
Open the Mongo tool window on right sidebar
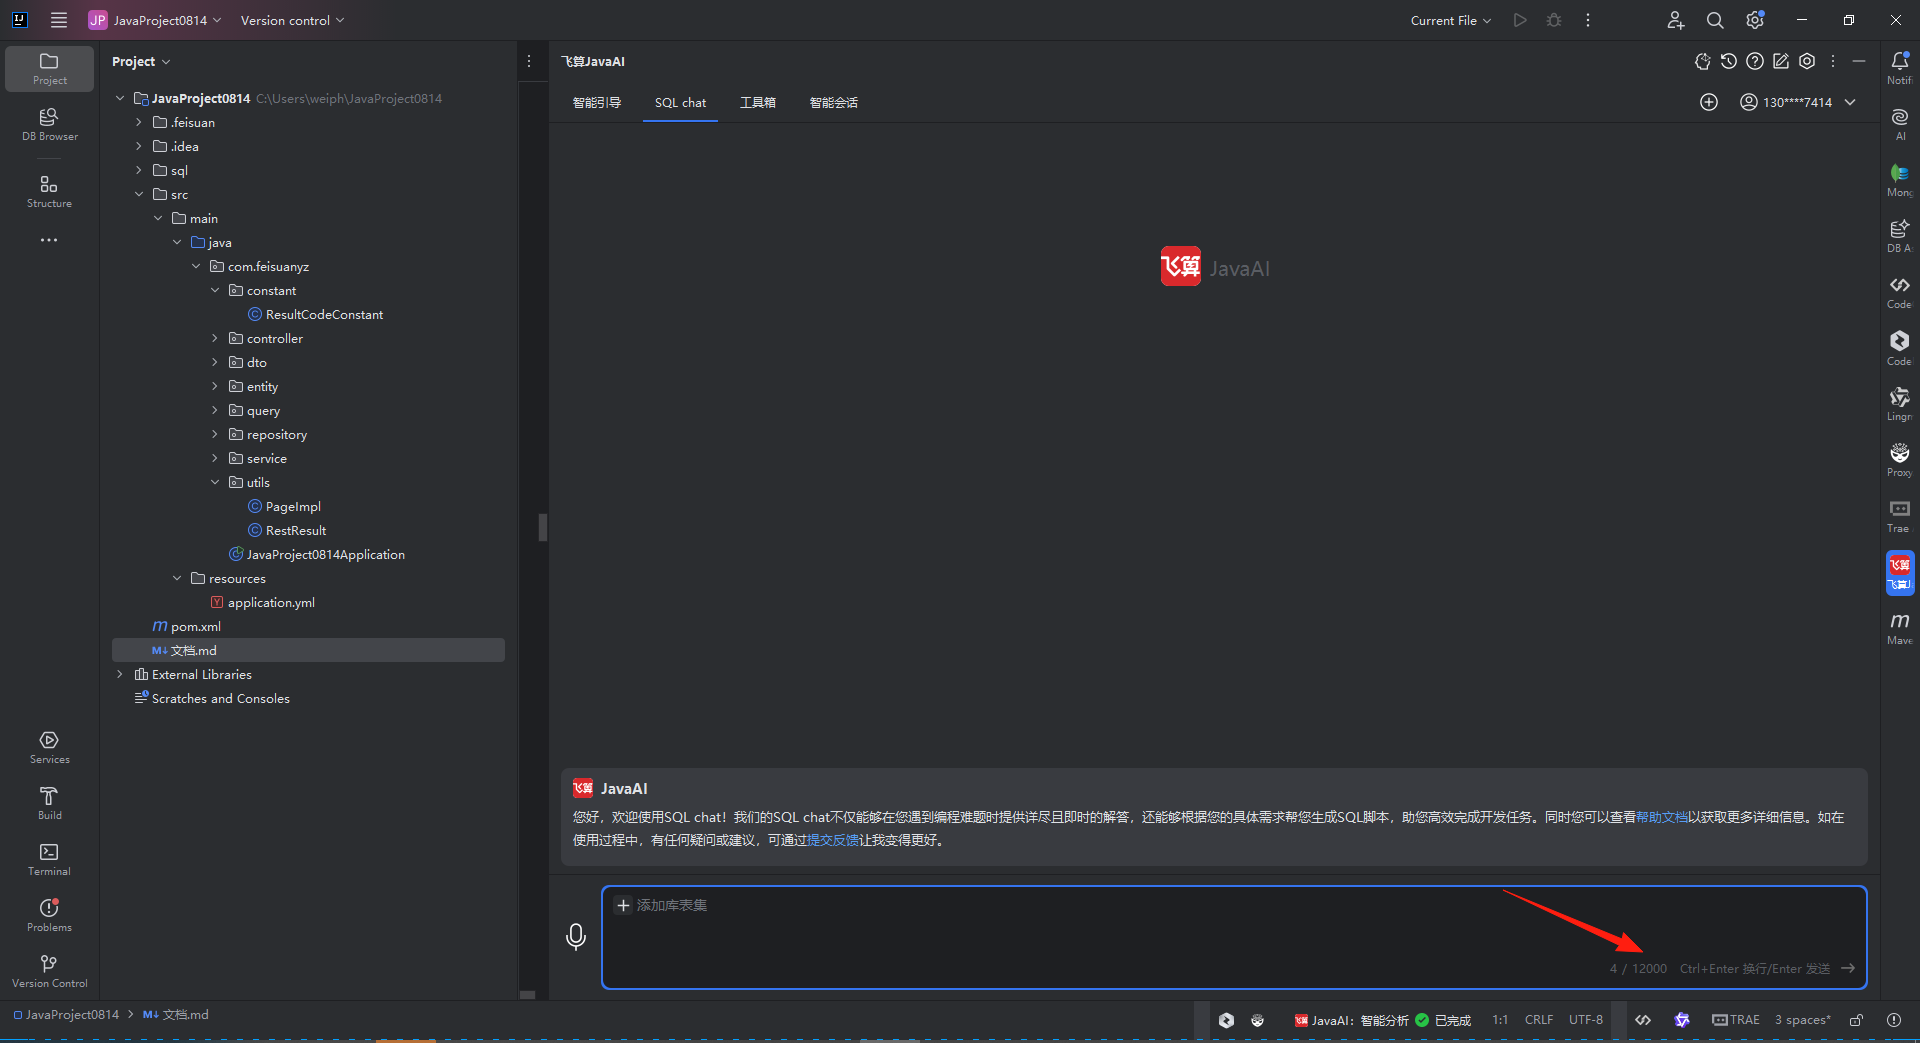pos(1899,180)
